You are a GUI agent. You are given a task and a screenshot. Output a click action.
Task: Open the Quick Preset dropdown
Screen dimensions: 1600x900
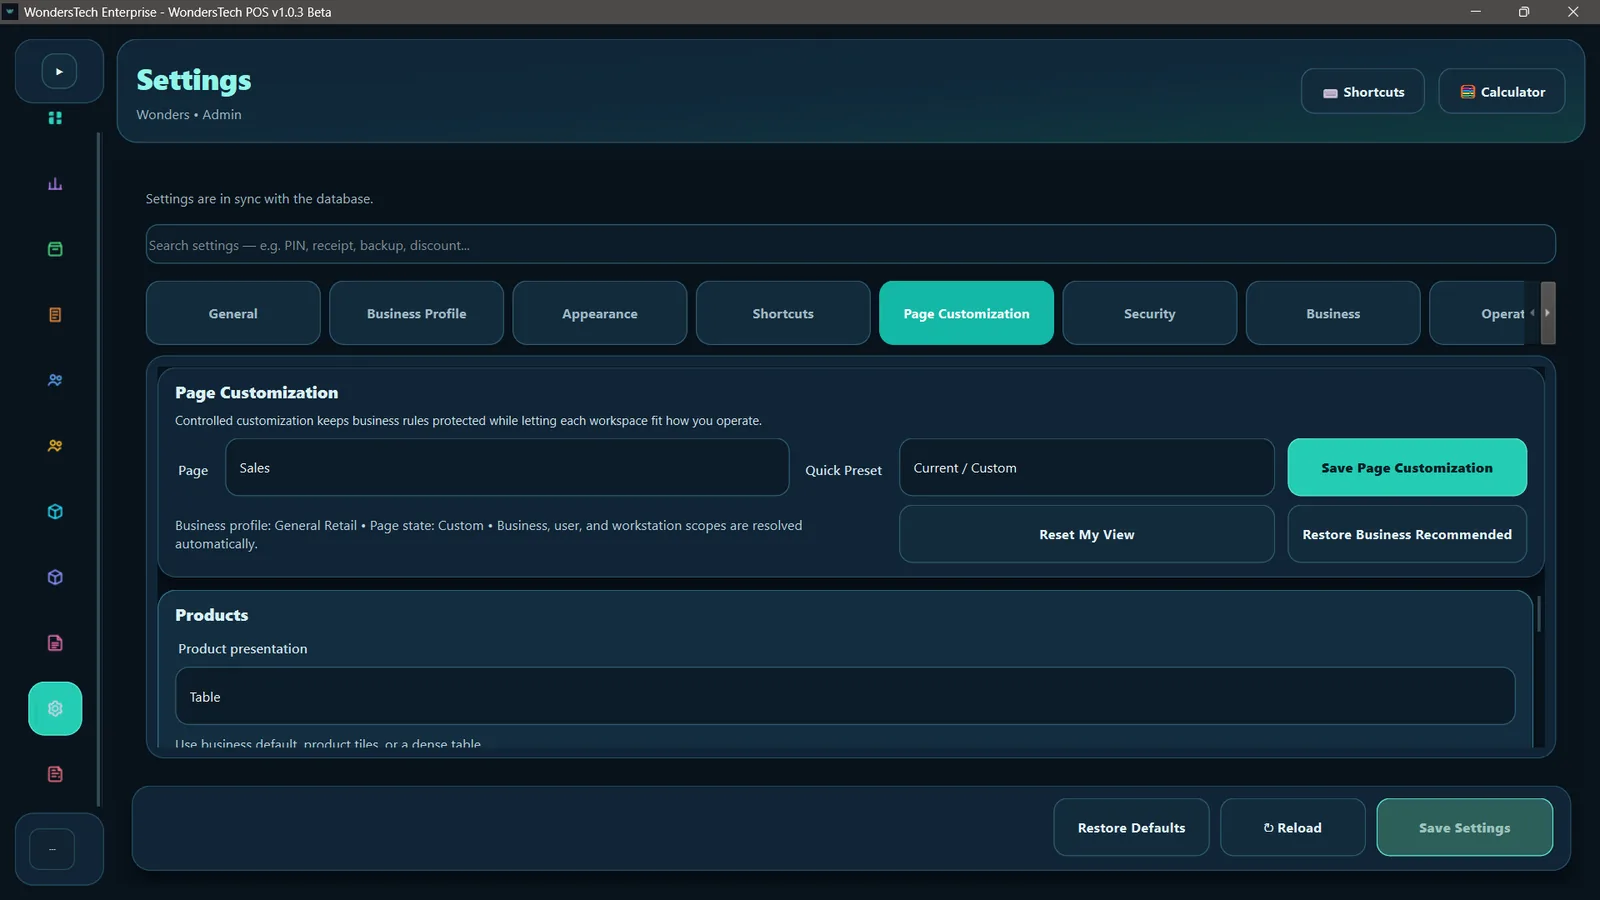pos(1087,467)
